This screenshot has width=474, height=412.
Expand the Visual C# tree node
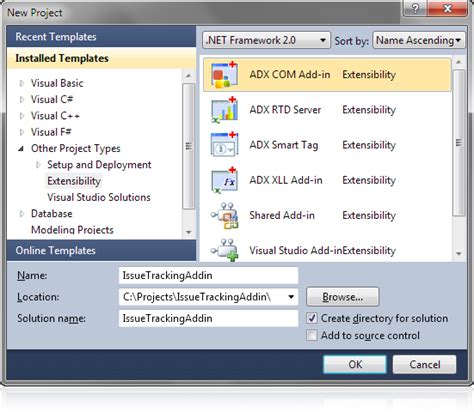pyautogui.click(x=22, y=99)
